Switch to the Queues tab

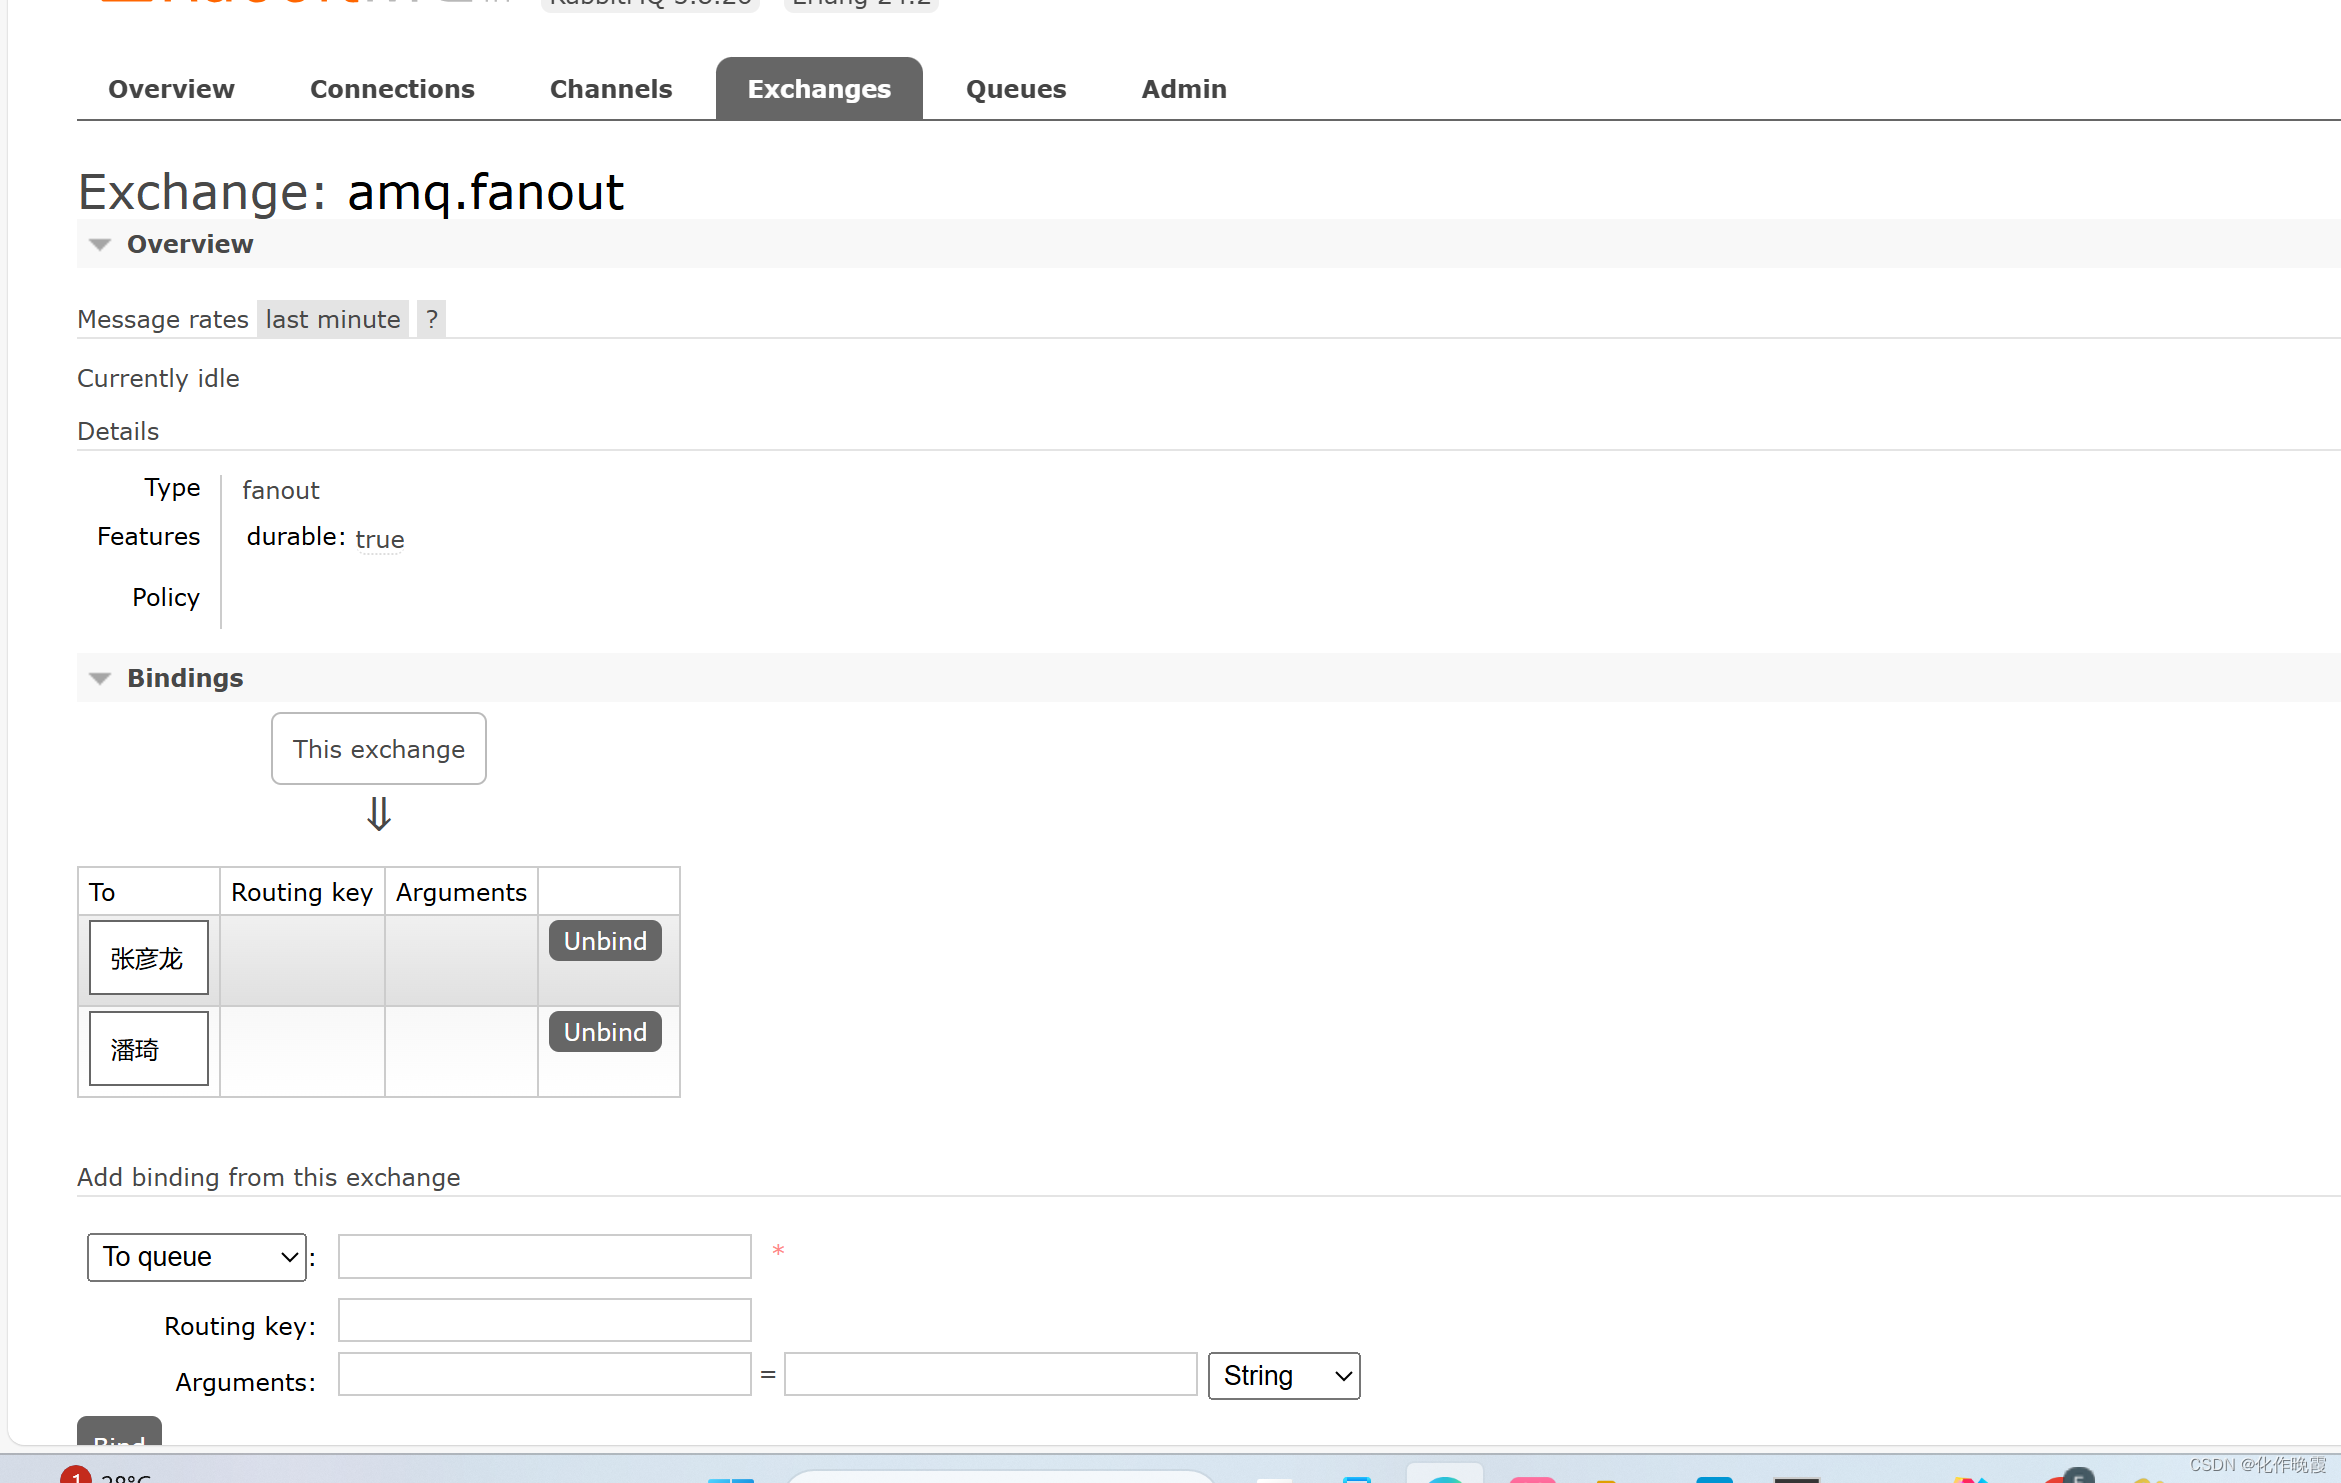[1015, 89]
